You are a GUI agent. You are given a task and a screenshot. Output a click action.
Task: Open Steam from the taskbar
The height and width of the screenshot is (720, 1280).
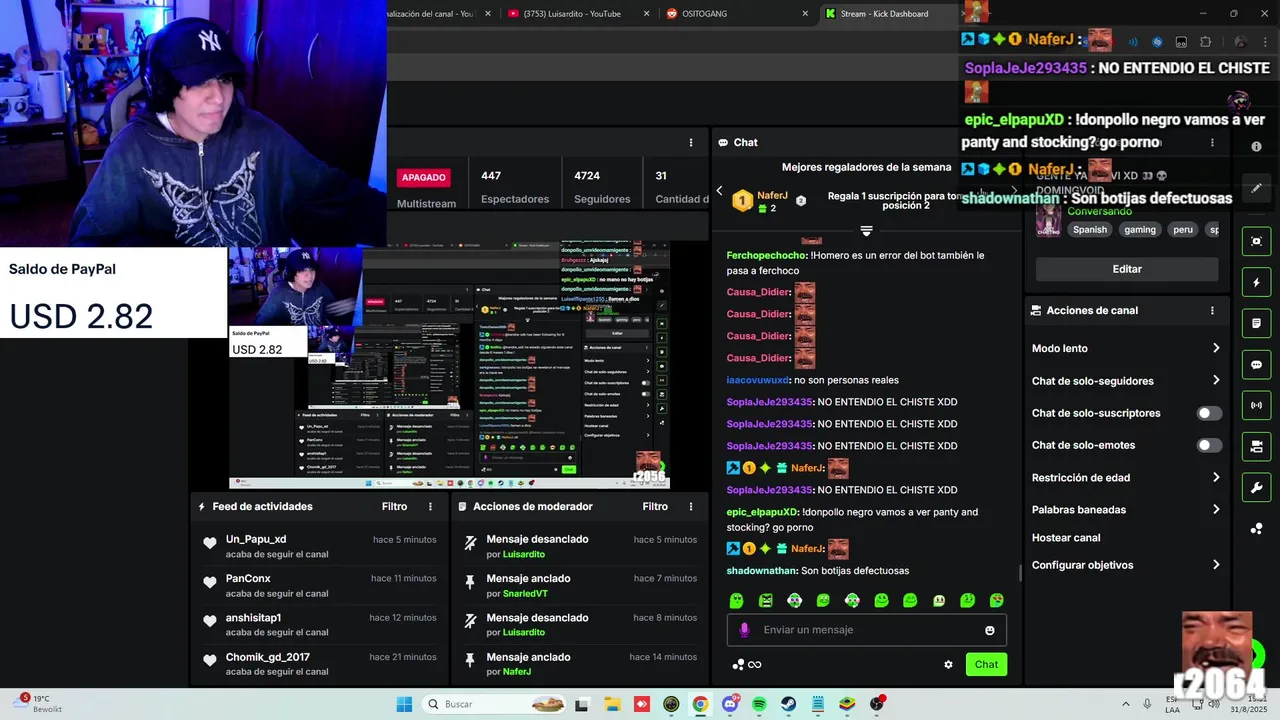point(788,704)
